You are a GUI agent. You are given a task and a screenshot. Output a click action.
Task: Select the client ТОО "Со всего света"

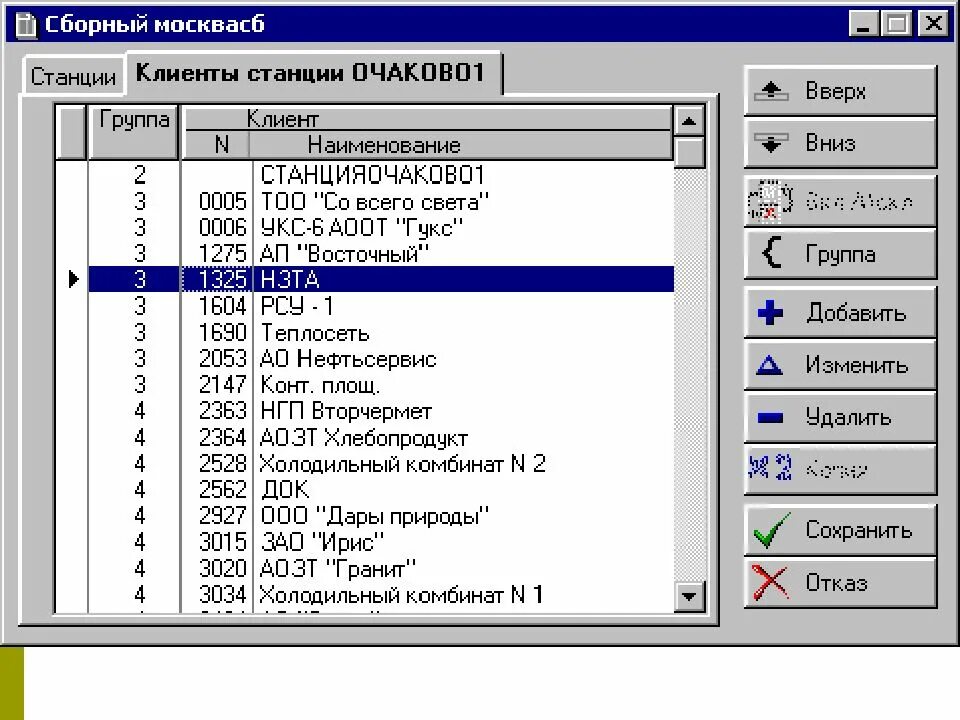pos(375,201)
